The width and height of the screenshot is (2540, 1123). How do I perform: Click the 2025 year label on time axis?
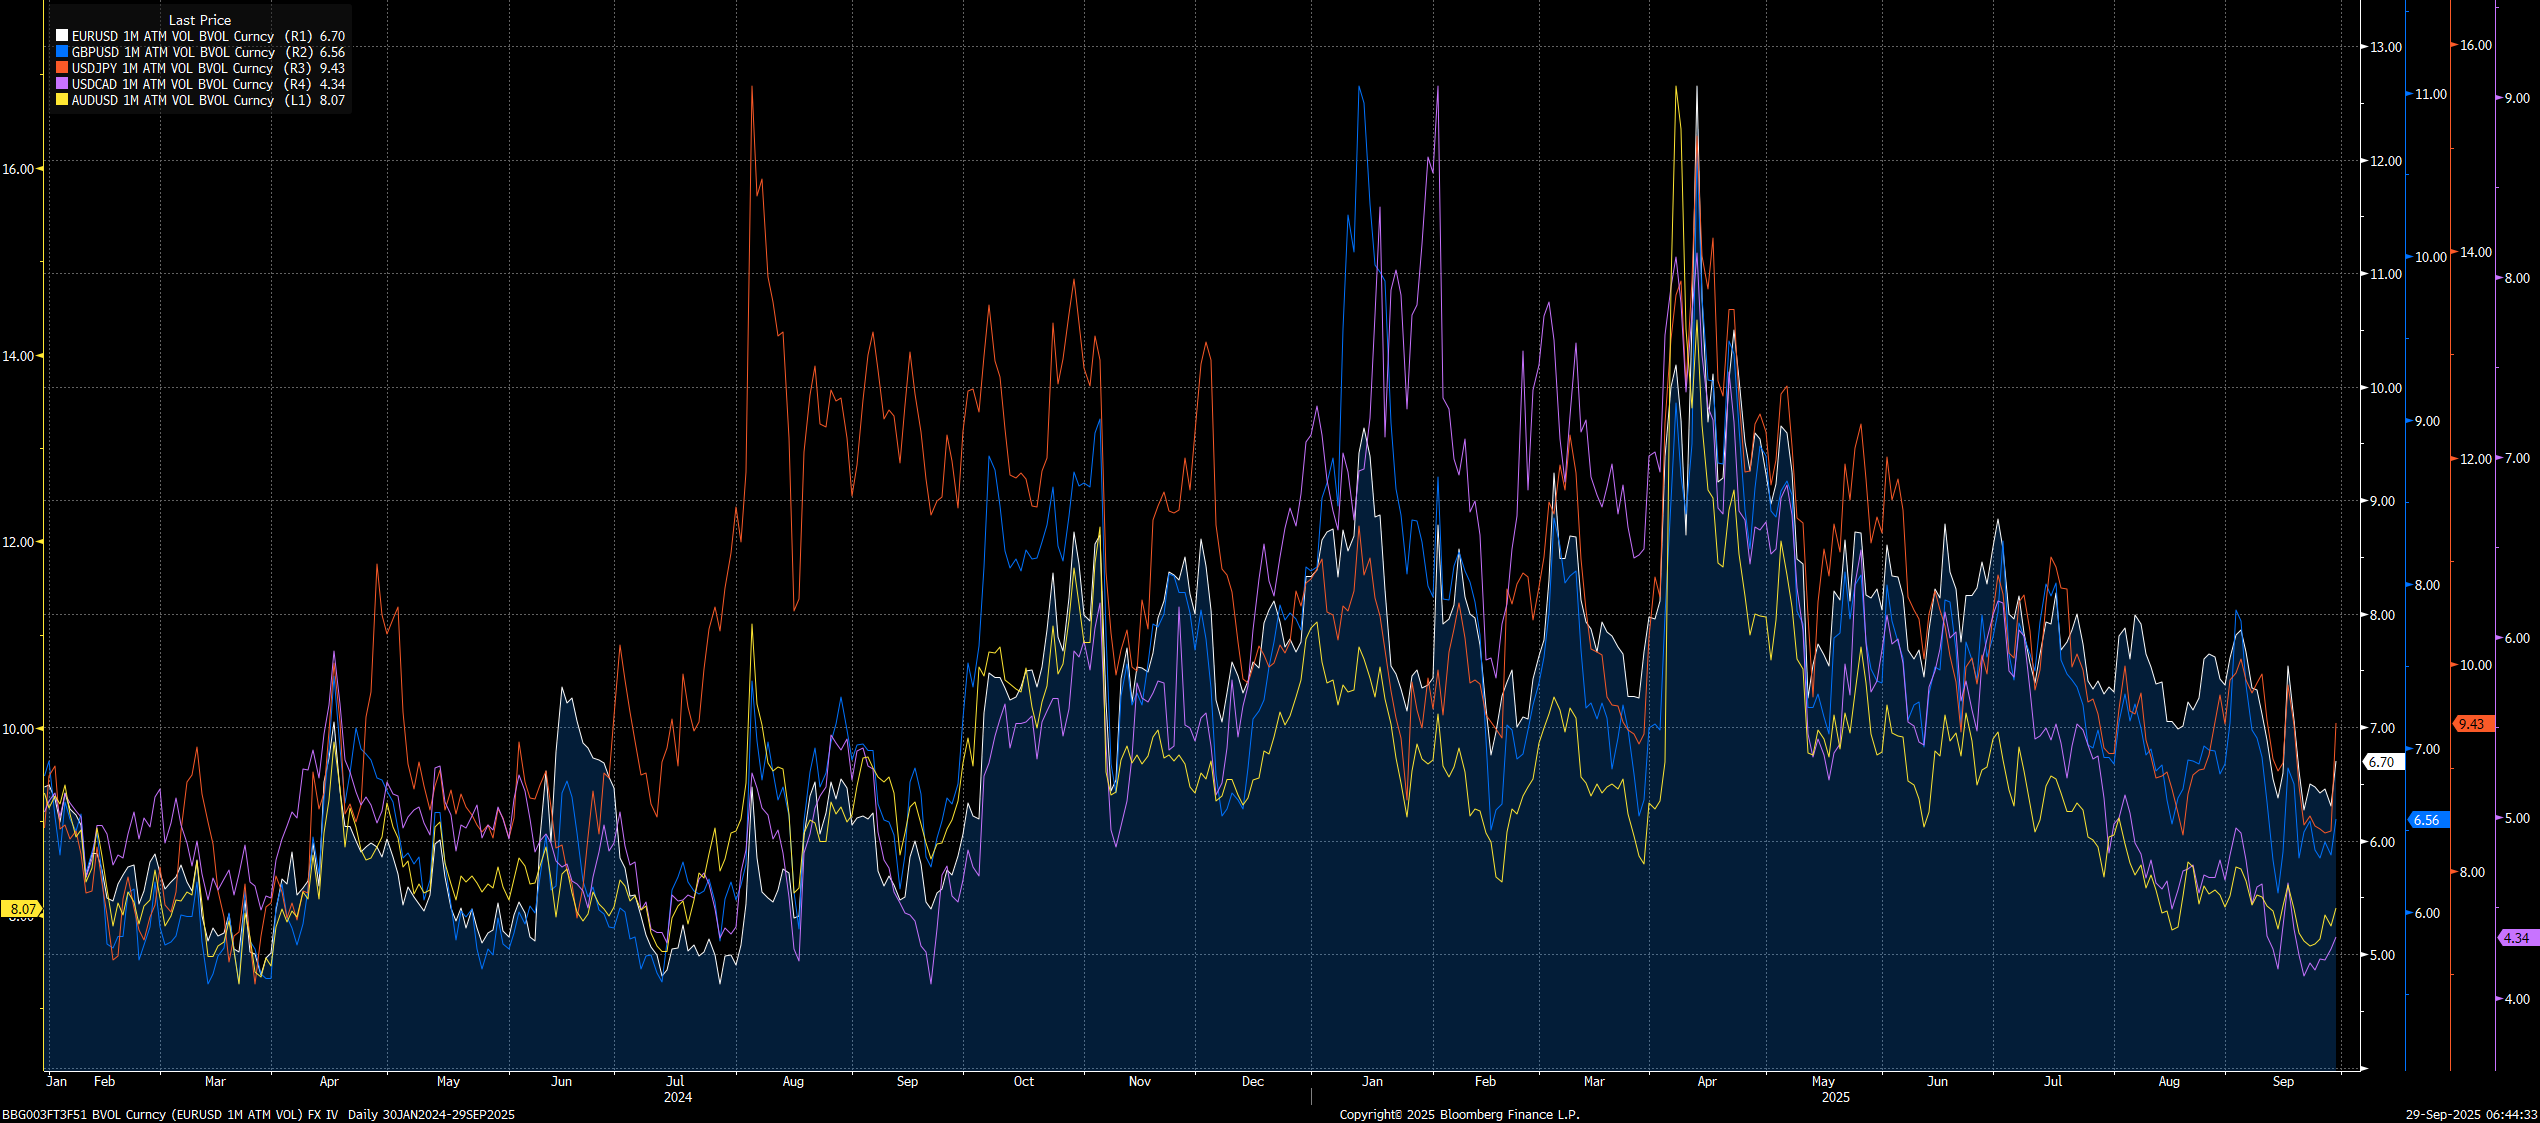coord(1835,1097)
